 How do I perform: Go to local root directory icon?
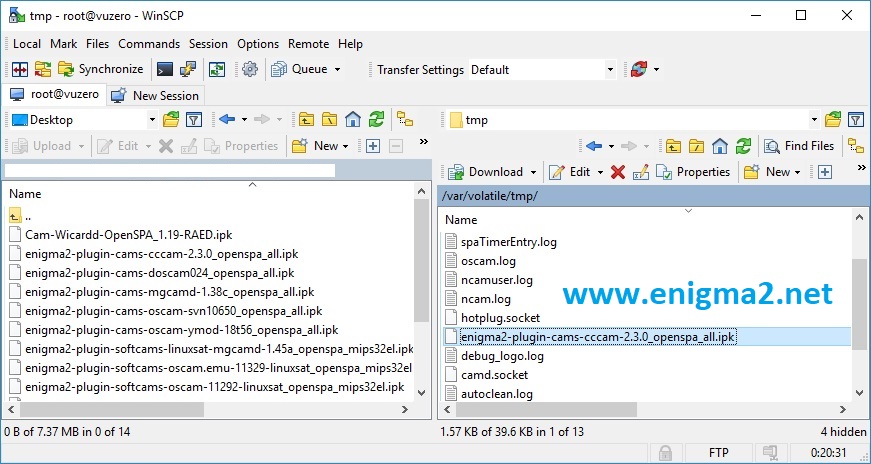[329, 119]
